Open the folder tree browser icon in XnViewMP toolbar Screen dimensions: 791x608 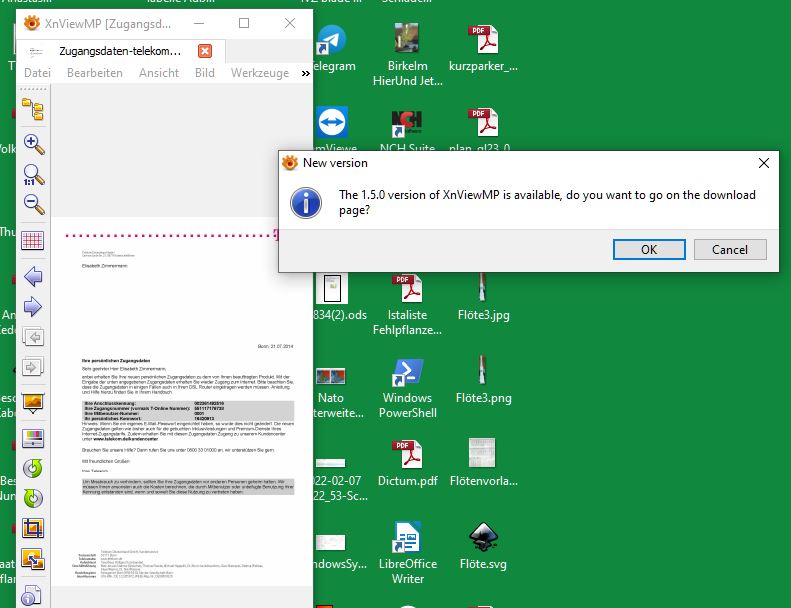coord(33,109)
